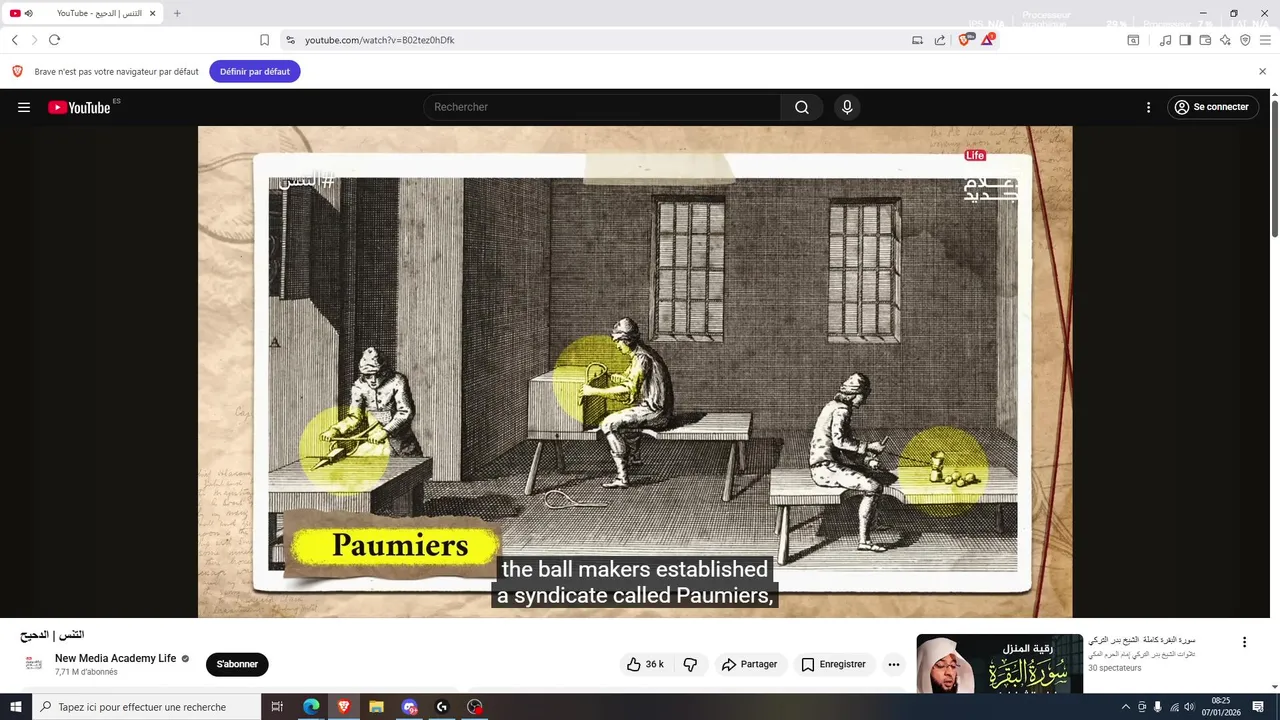1280x720 pixels.
Task: Click Se connecter to sign in
Action: 1212,107
